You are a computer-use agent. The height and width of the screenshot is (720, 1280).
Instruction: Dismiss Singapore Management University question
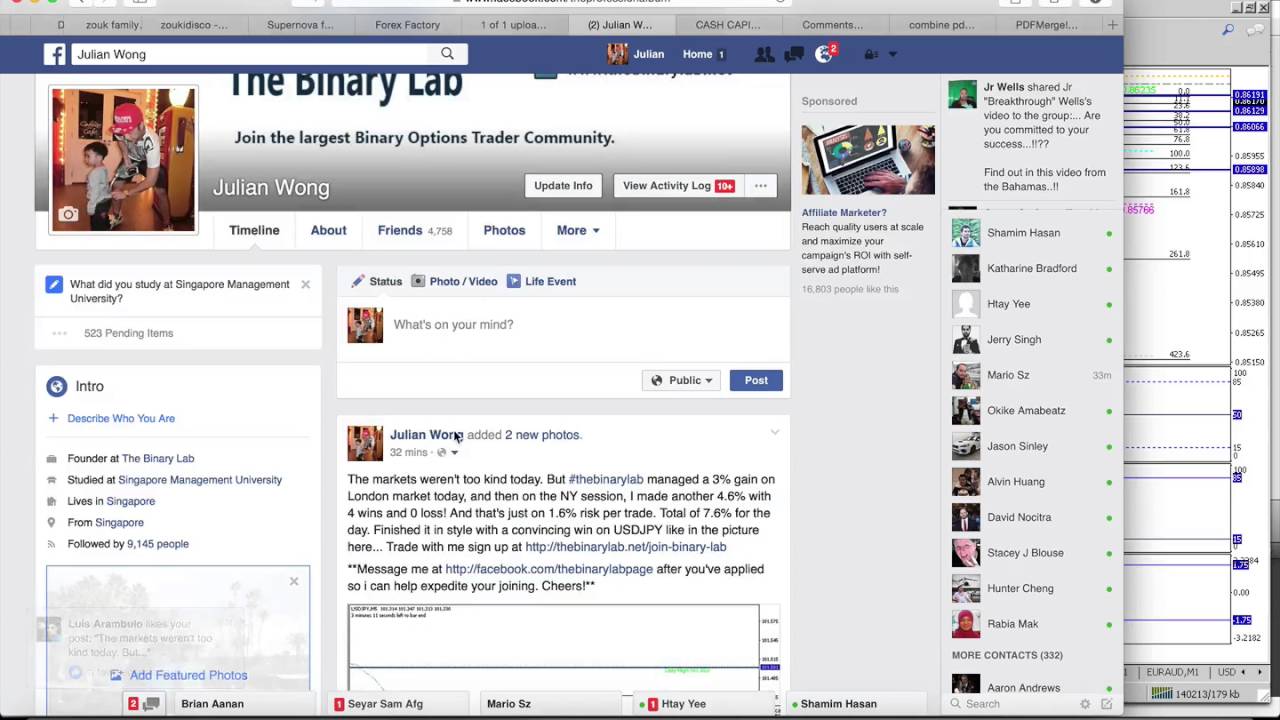click(306, 284)
